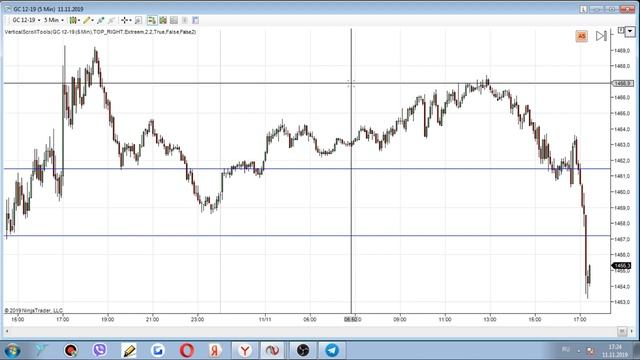Open the OBS Studio taskbar icon
The image size is (640, 360).
point(303,350)
